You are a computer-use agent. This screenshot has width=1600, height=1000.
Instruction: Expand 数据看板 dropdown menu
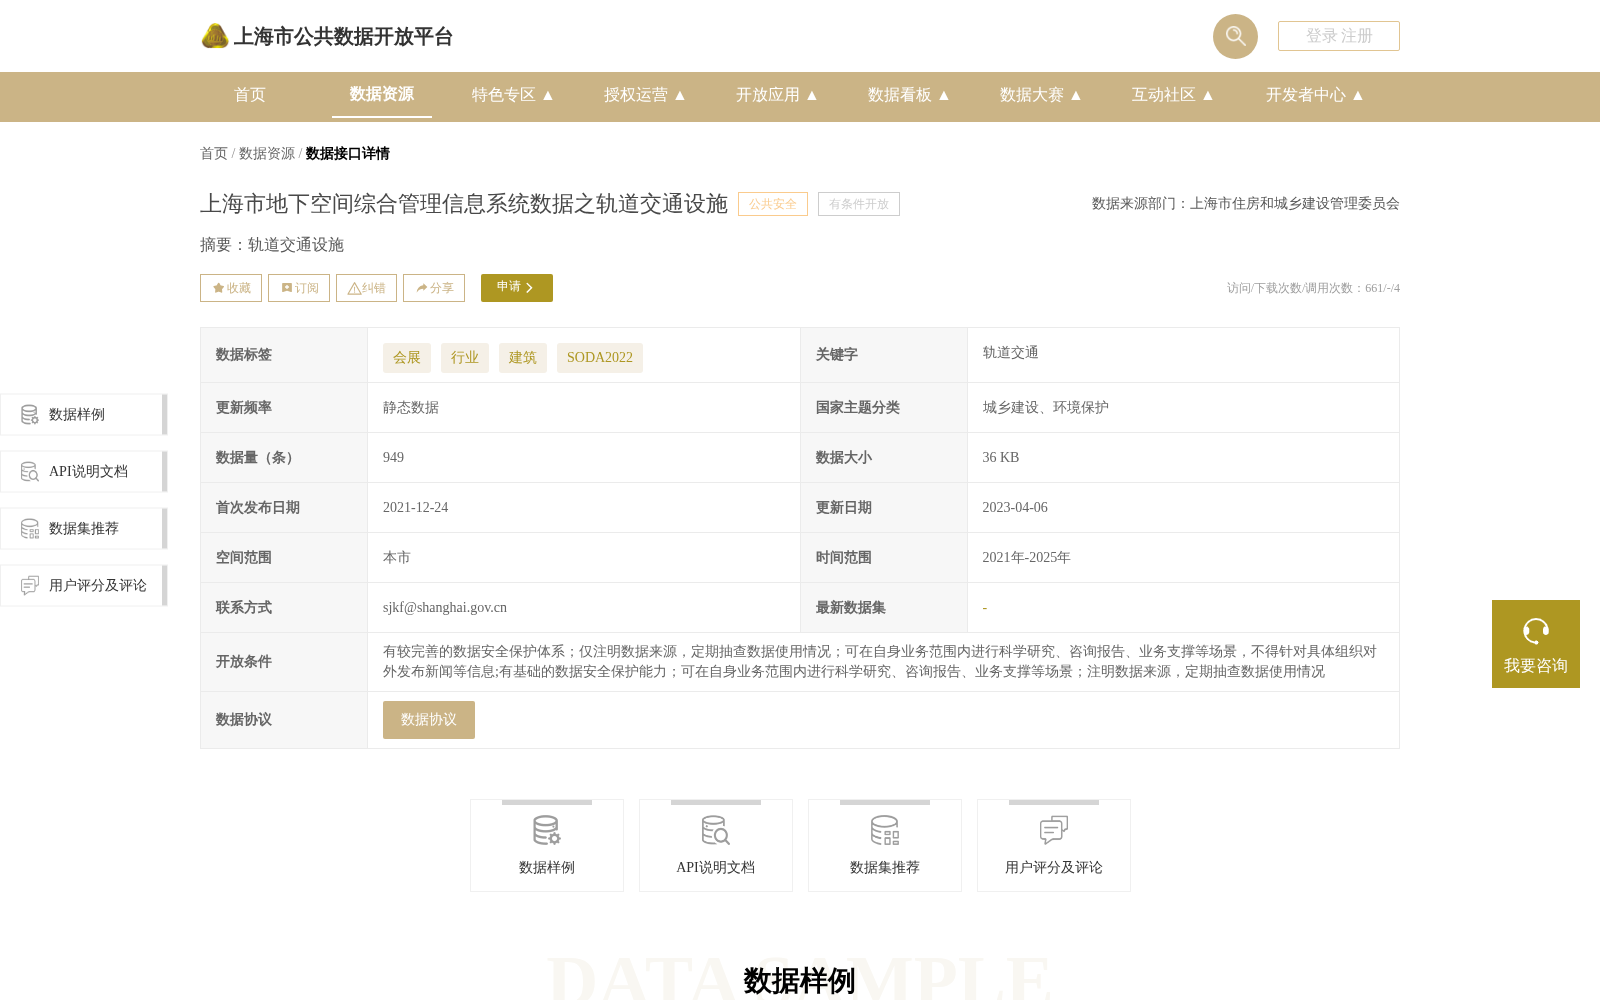909,95
